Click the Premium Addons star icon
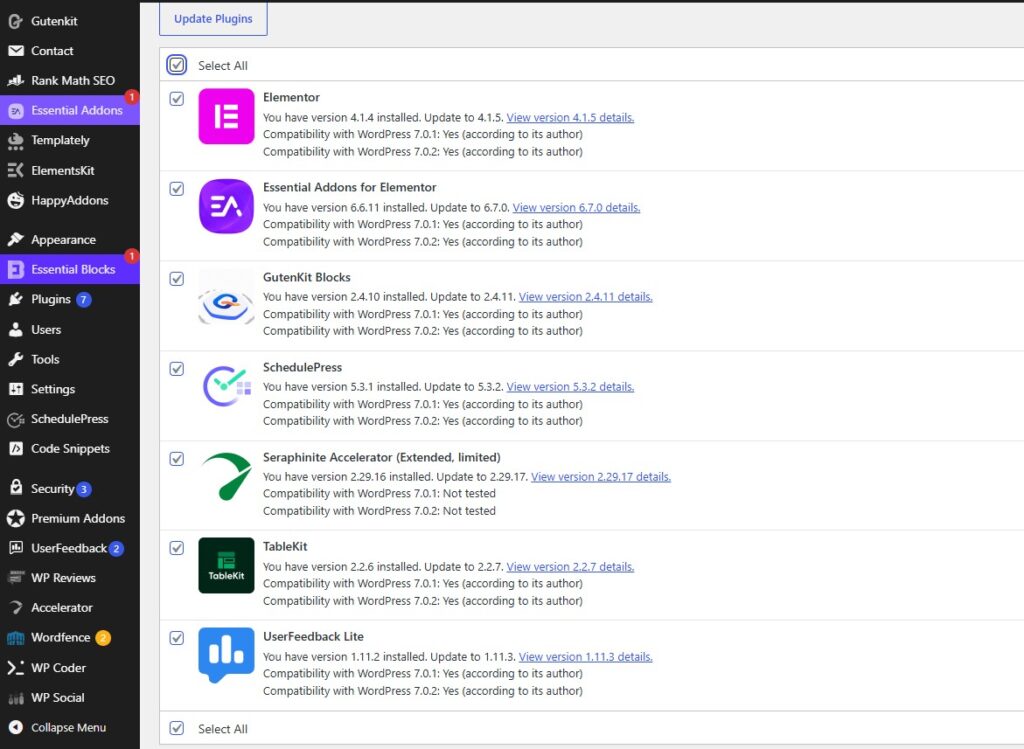1024x749 pixels. point(16,518)
